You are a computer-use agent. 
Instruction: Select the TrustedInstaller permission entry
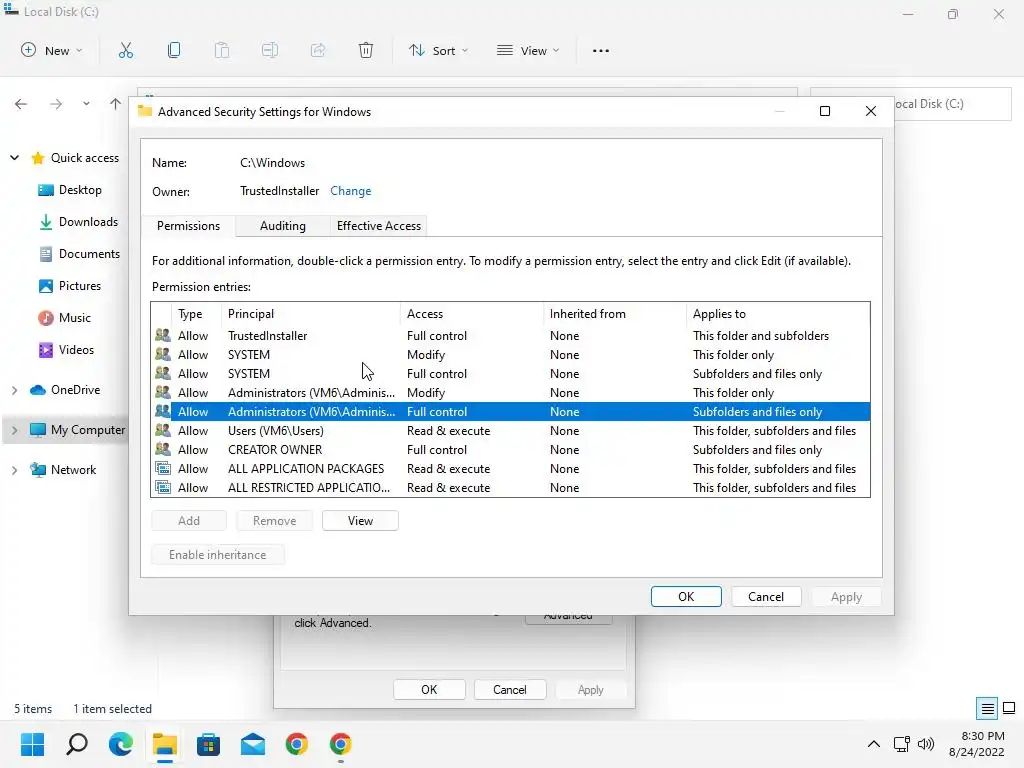pos(511,336)
